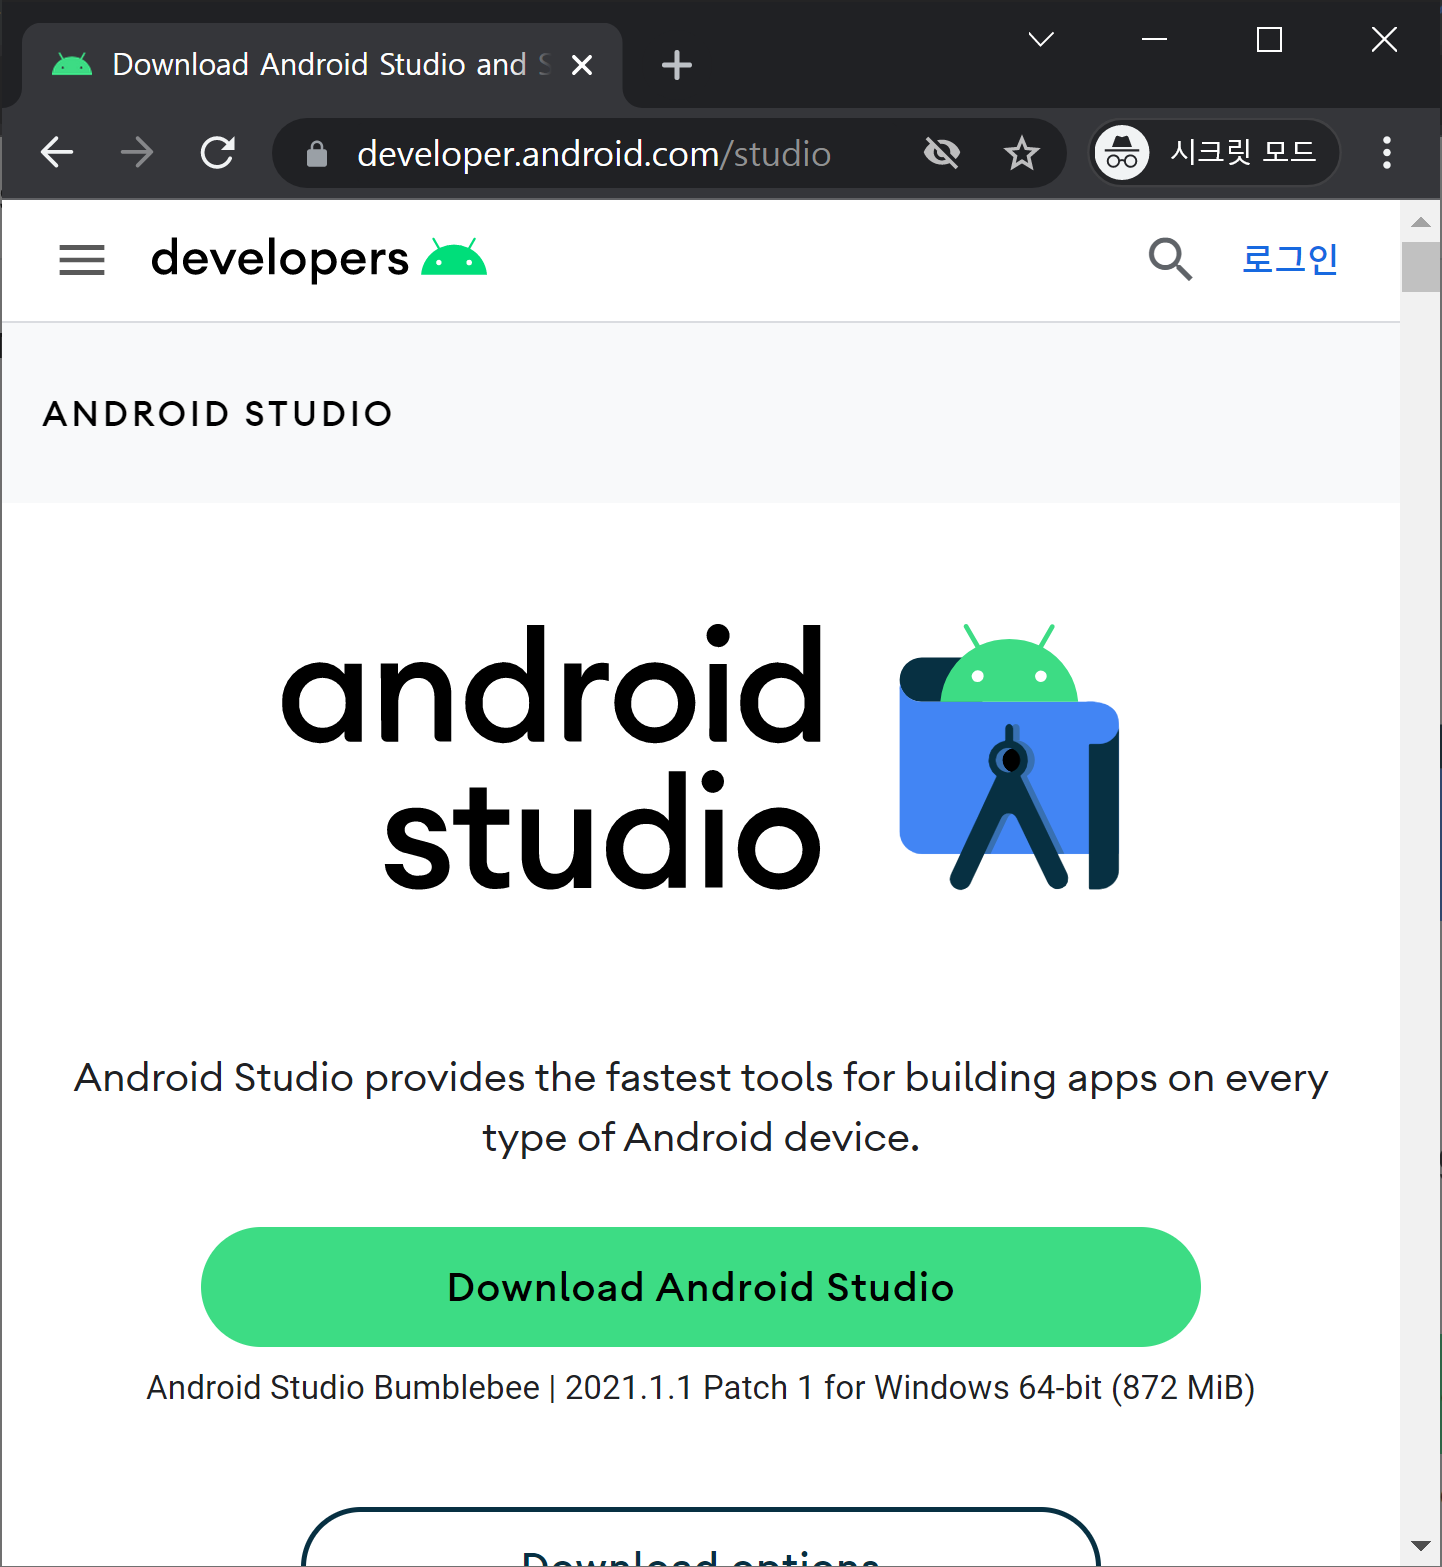Viewport: 1442px width, 1567px height.
Task: Open the tab search dropdown arrow
Action: (x=1041, y=40)
